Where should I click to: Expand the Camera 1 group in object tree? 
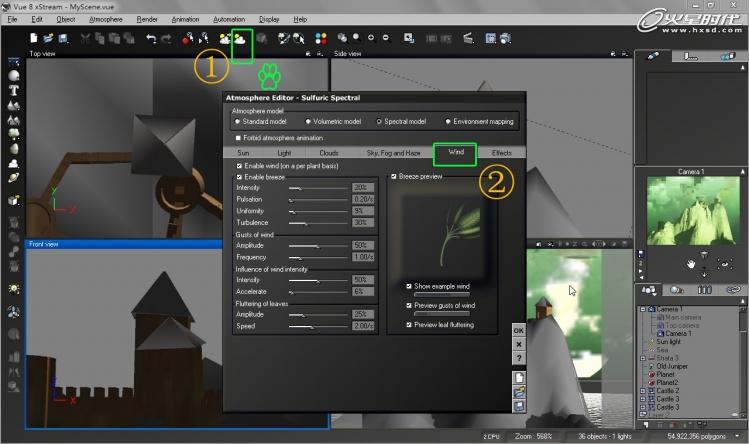click(x=644, y=310)
